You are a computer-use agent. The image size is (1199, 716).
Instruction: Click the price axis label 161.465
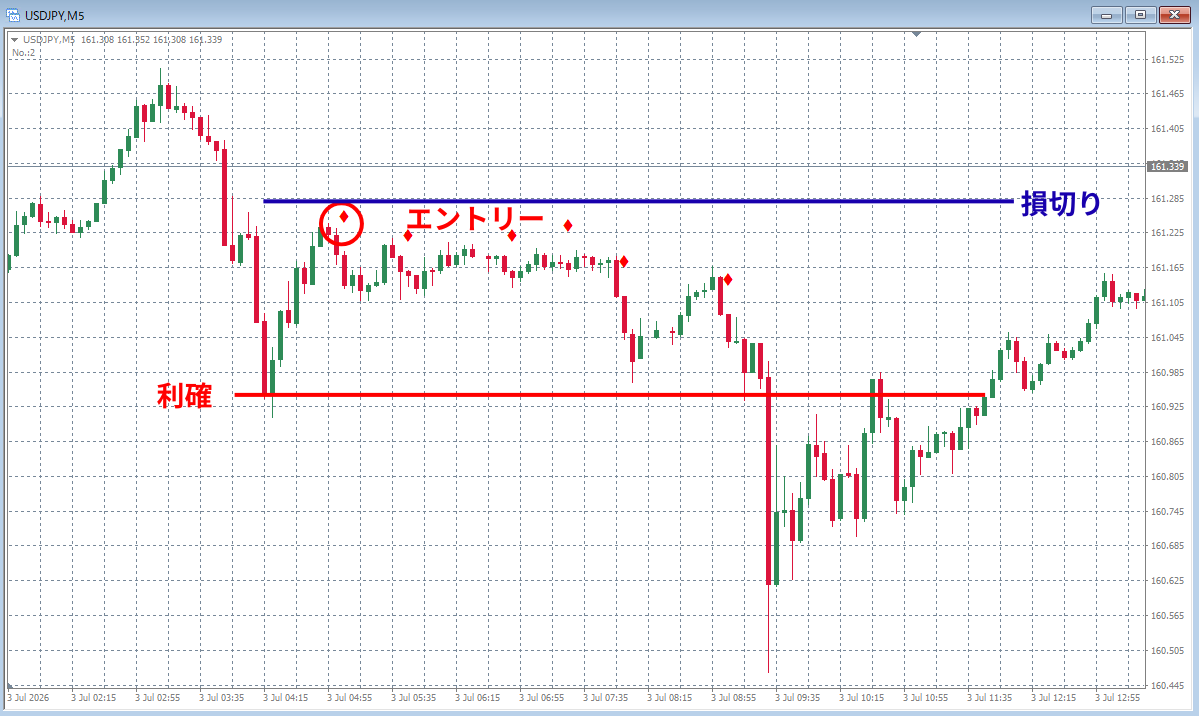coord(1167,93)
